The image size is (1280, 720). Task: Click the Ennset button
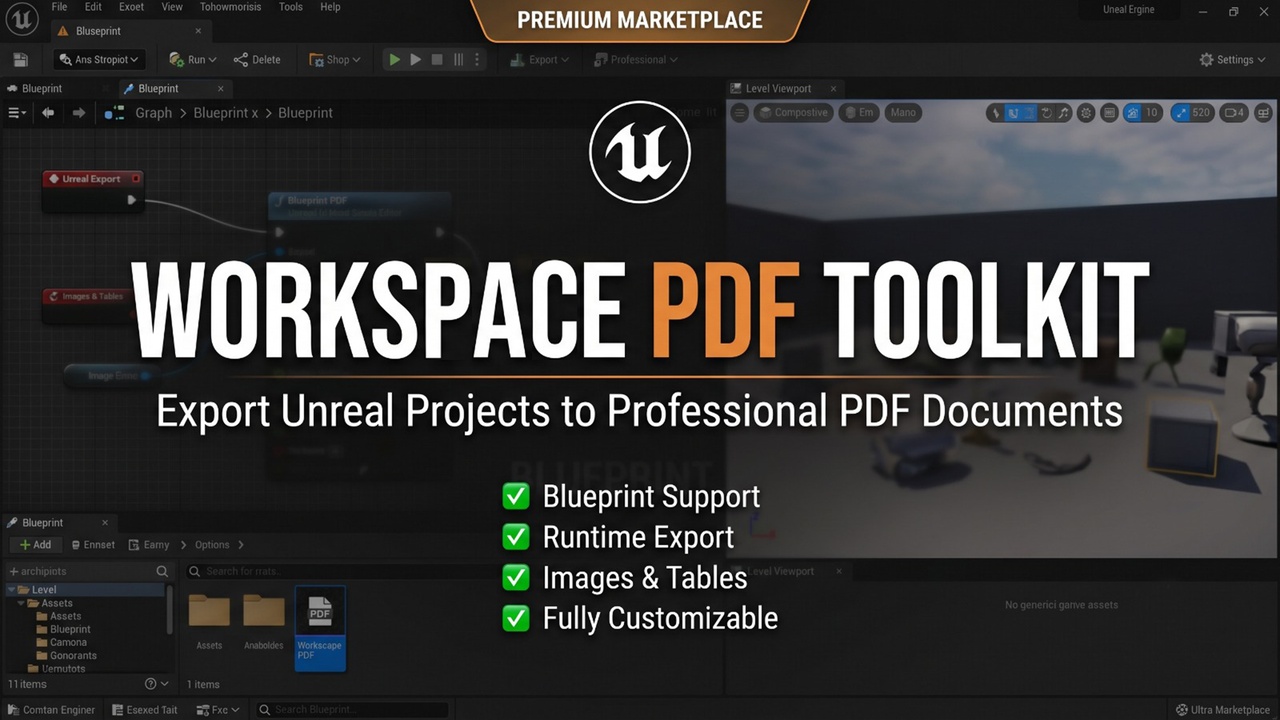pos(93,545)
